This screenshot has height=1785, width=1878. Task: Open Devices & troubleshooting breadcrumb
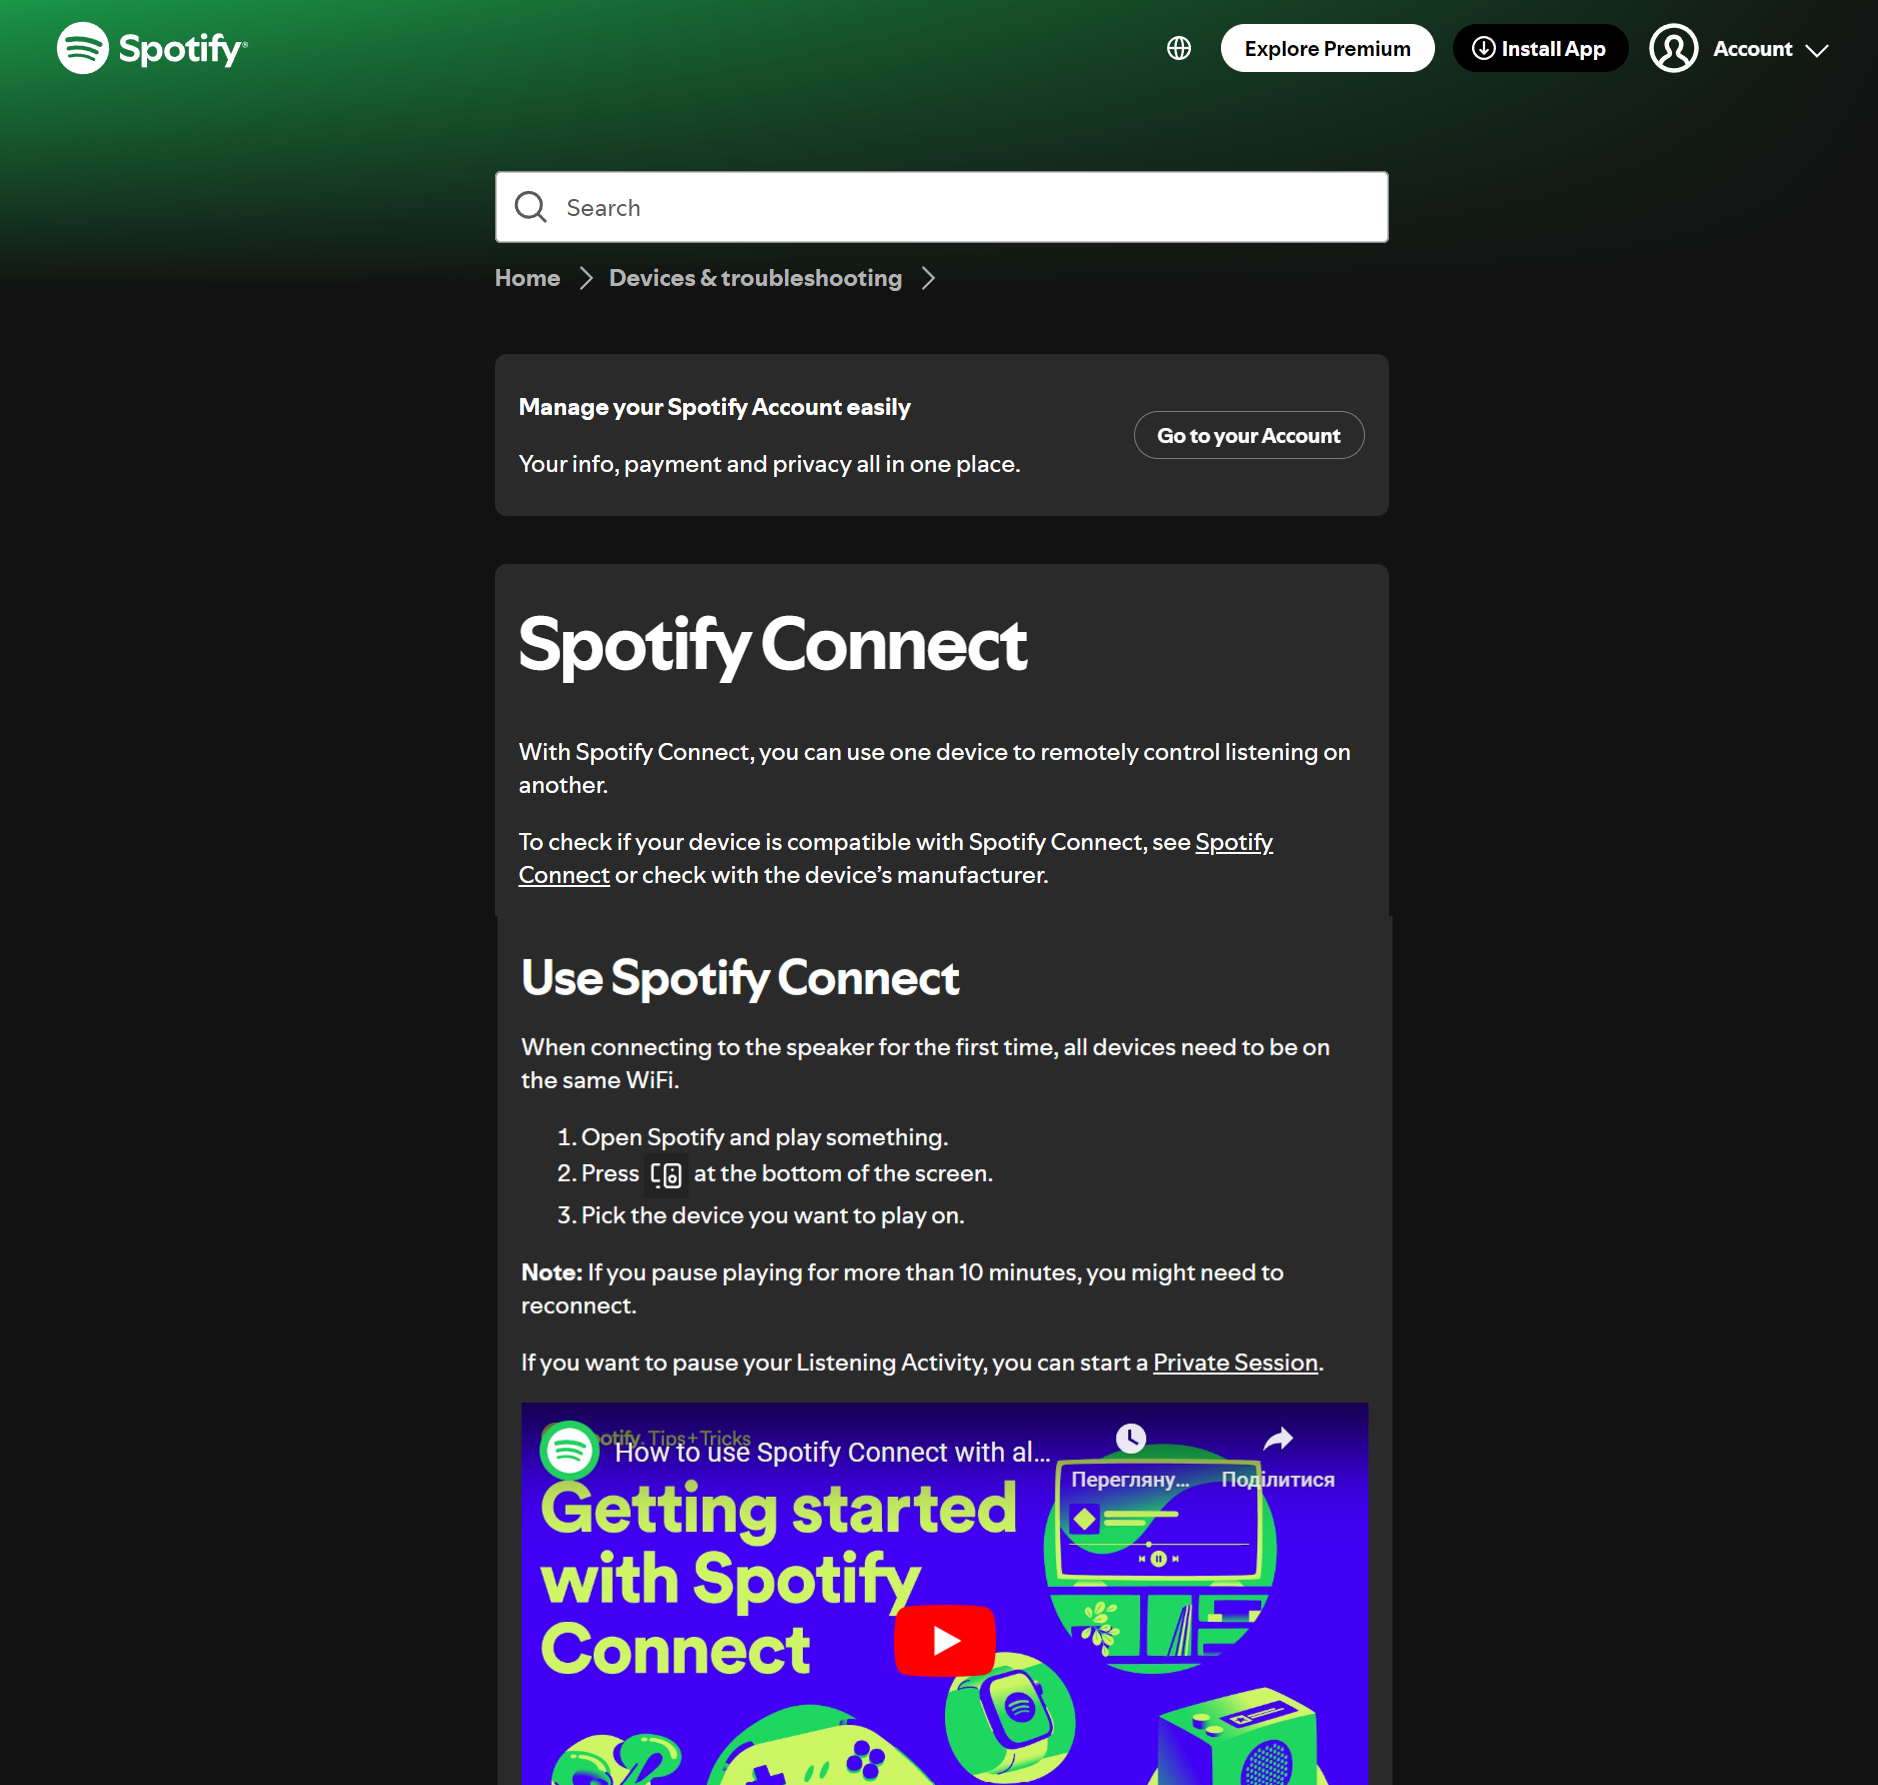755,278
